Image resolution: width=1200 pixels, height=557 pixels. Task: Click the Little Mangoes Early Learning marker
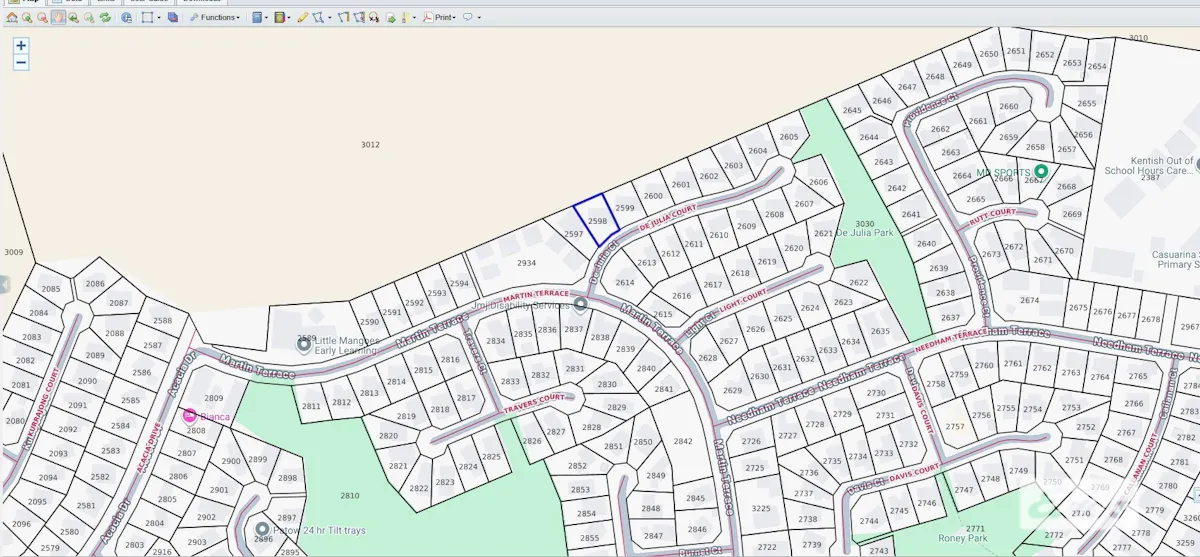click(304, 345)
